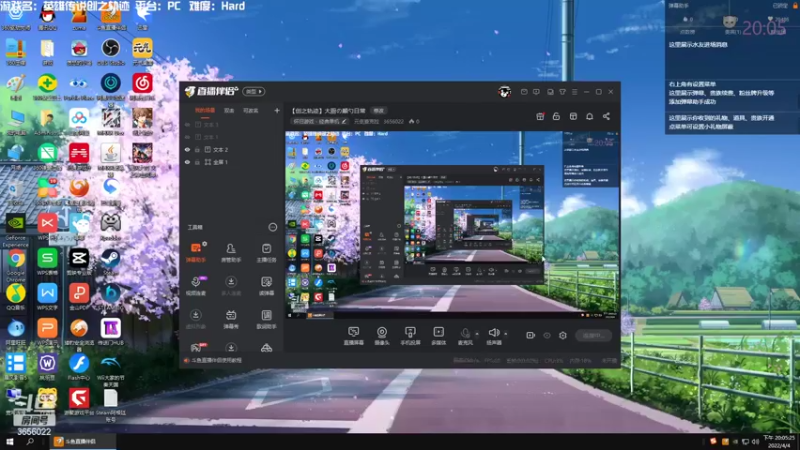
Task: Add a multimedia source (多媒体)
Action: 438,336
